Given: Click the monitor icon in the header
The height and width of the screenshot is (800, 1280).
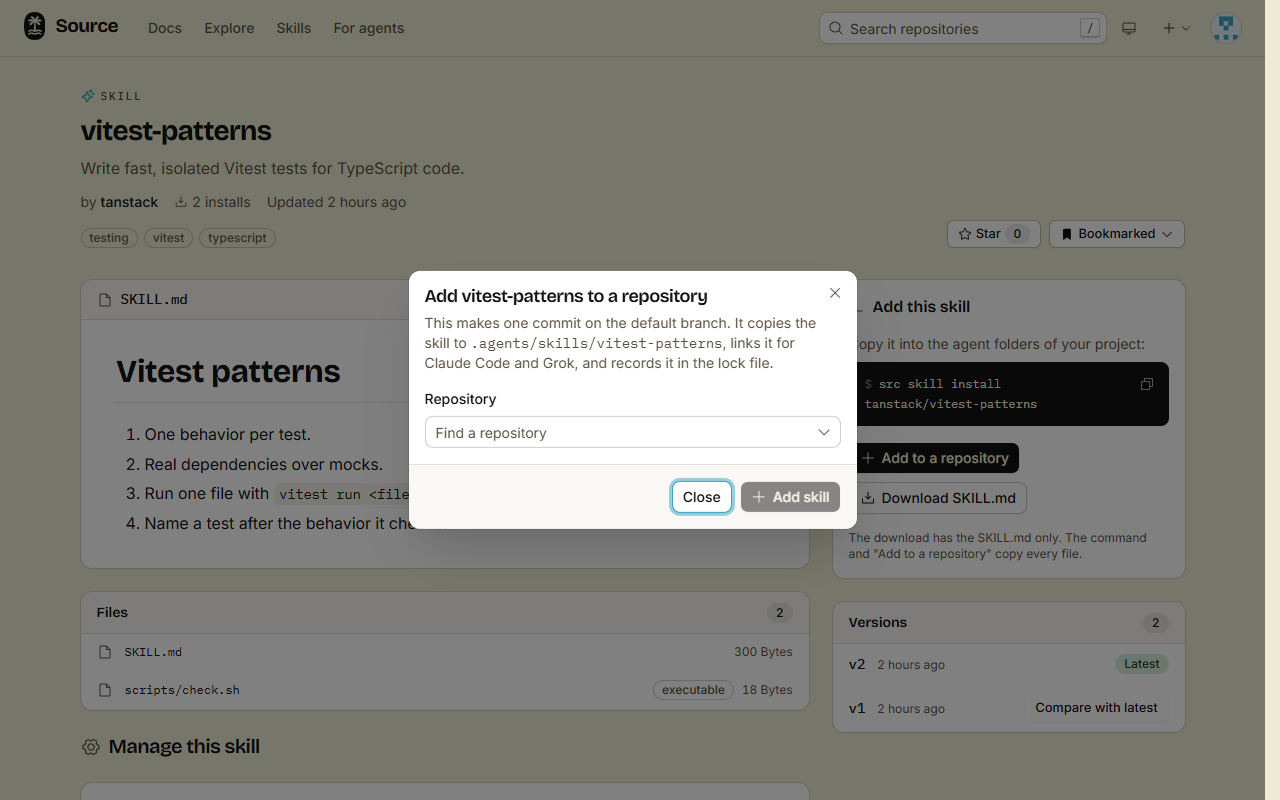Looking at the screenshot, I should (1129, 28).
